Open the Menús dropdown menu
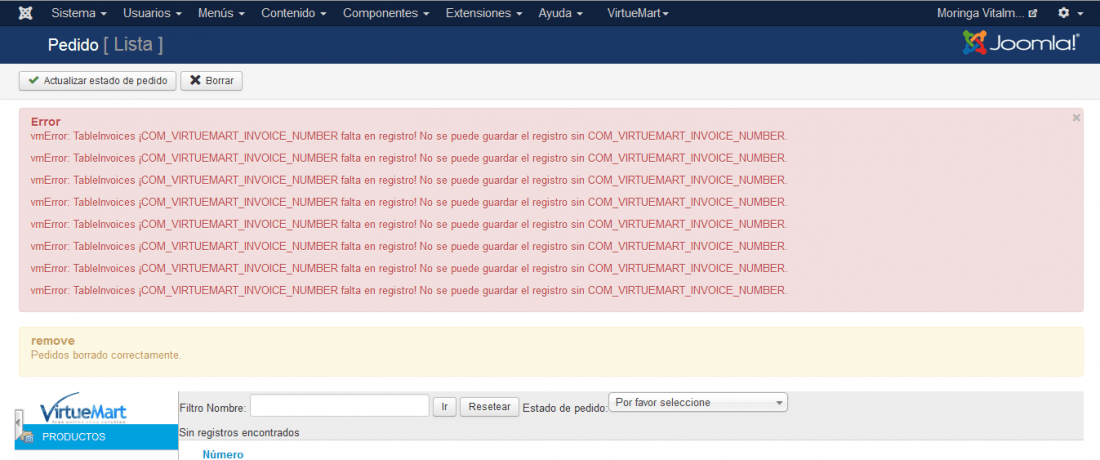Image resolution: width=1100 pixels, height=460 pixels. click(x=222, y=13)
